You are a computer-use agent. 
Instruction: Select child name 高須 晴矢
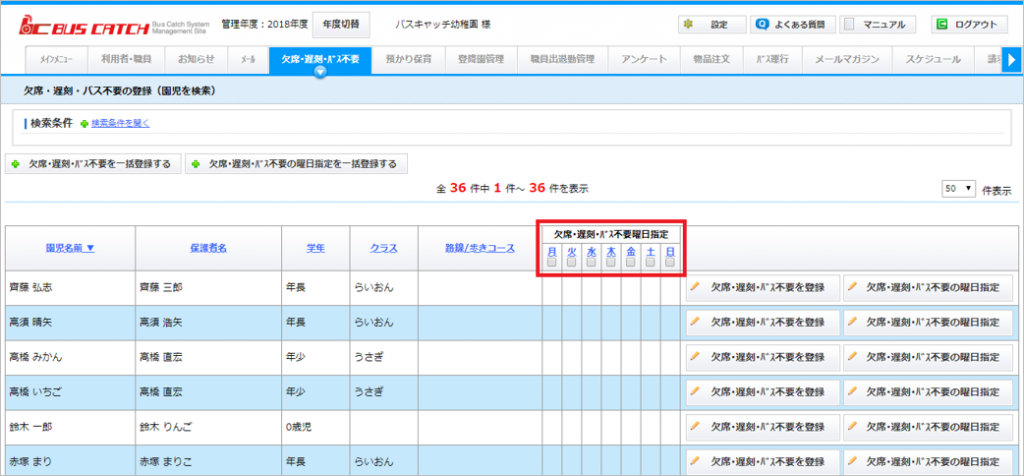coord(31,323)
